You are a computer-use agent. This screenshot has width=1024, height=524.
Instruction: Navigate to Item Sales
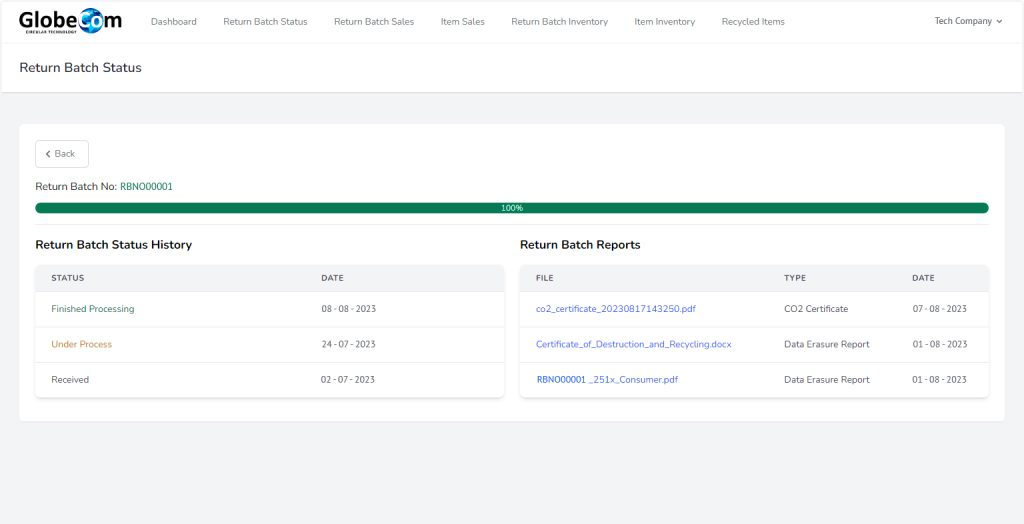(462, 22)
